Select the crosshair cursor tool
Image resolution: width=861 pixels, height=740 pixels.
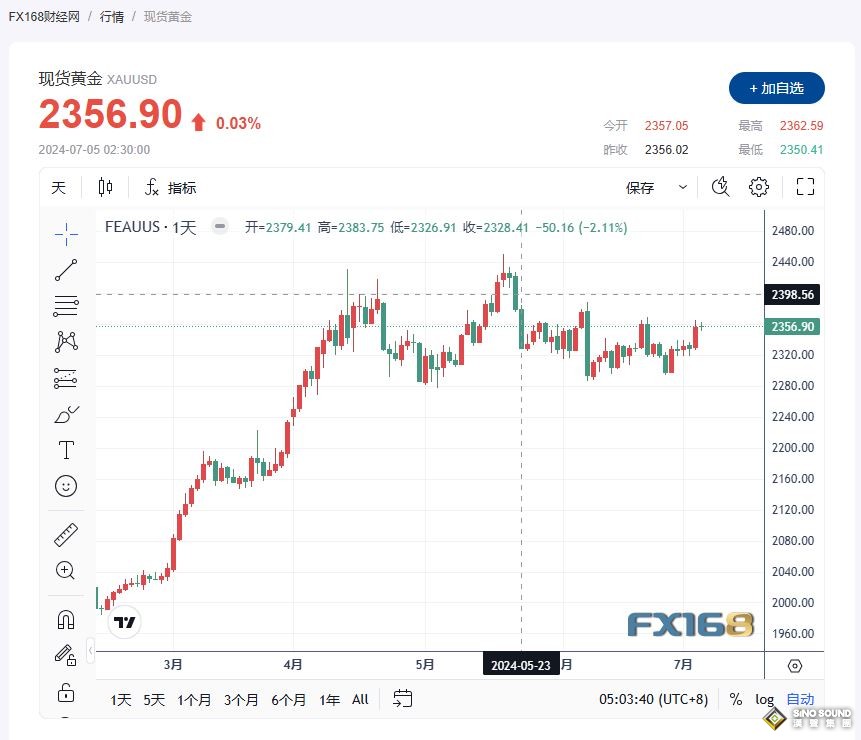point(66,234)
